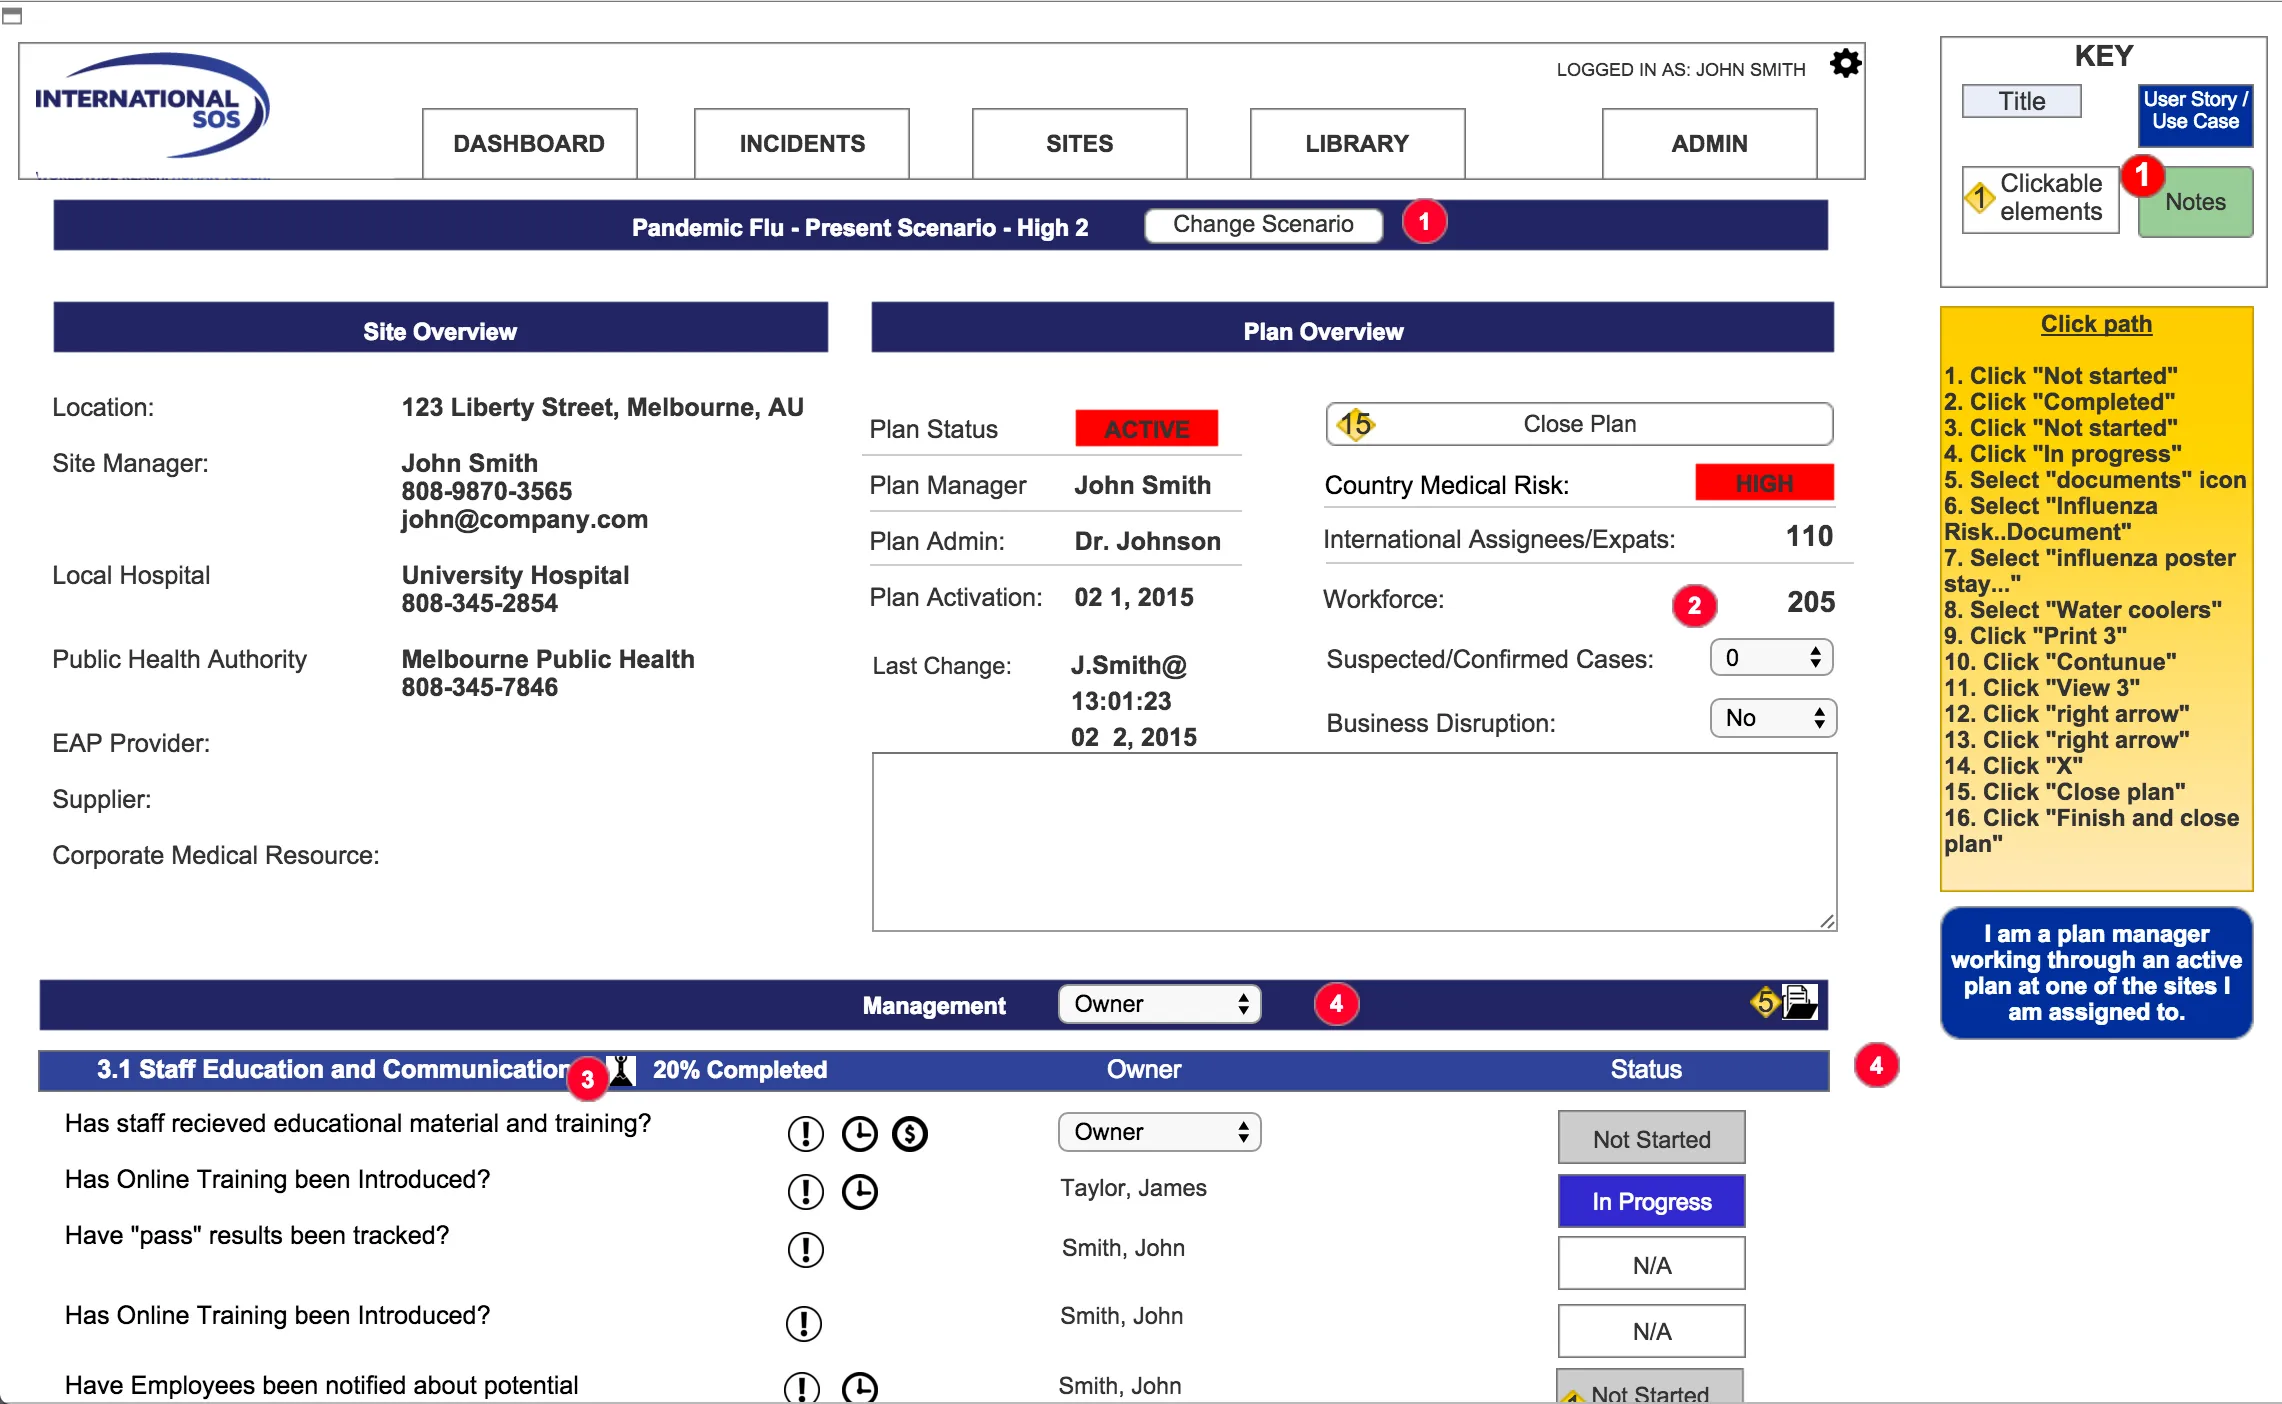Click the Melbourne Public Health text

click(548, 659)
